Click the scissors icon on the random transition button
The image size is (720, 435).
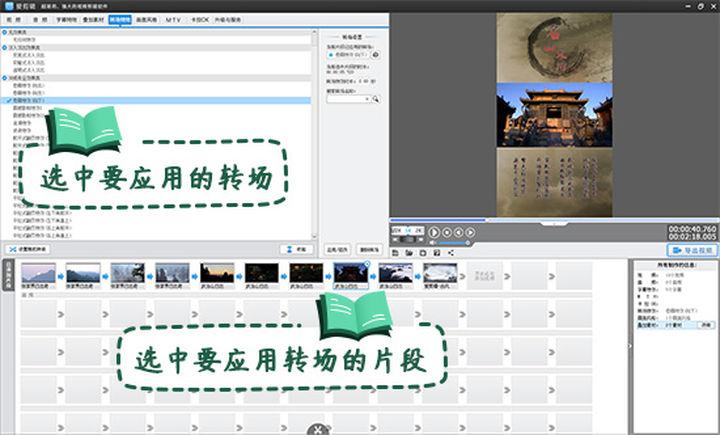(13, 249)
